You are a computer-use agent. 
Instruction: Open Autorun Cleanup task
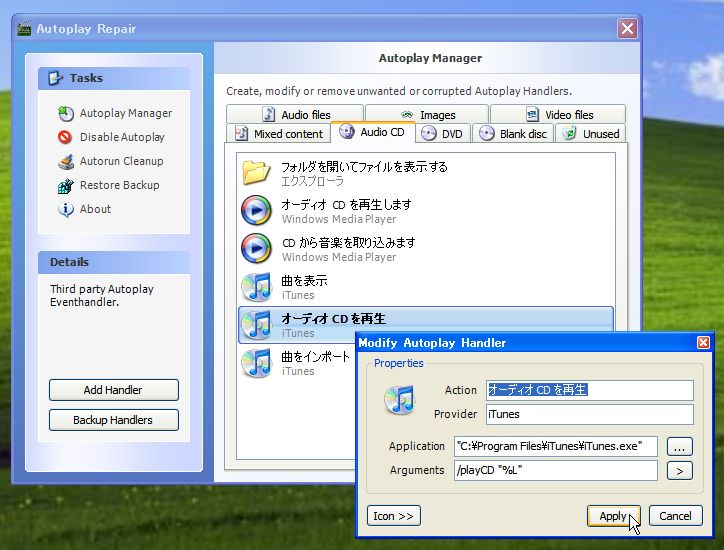121,161
